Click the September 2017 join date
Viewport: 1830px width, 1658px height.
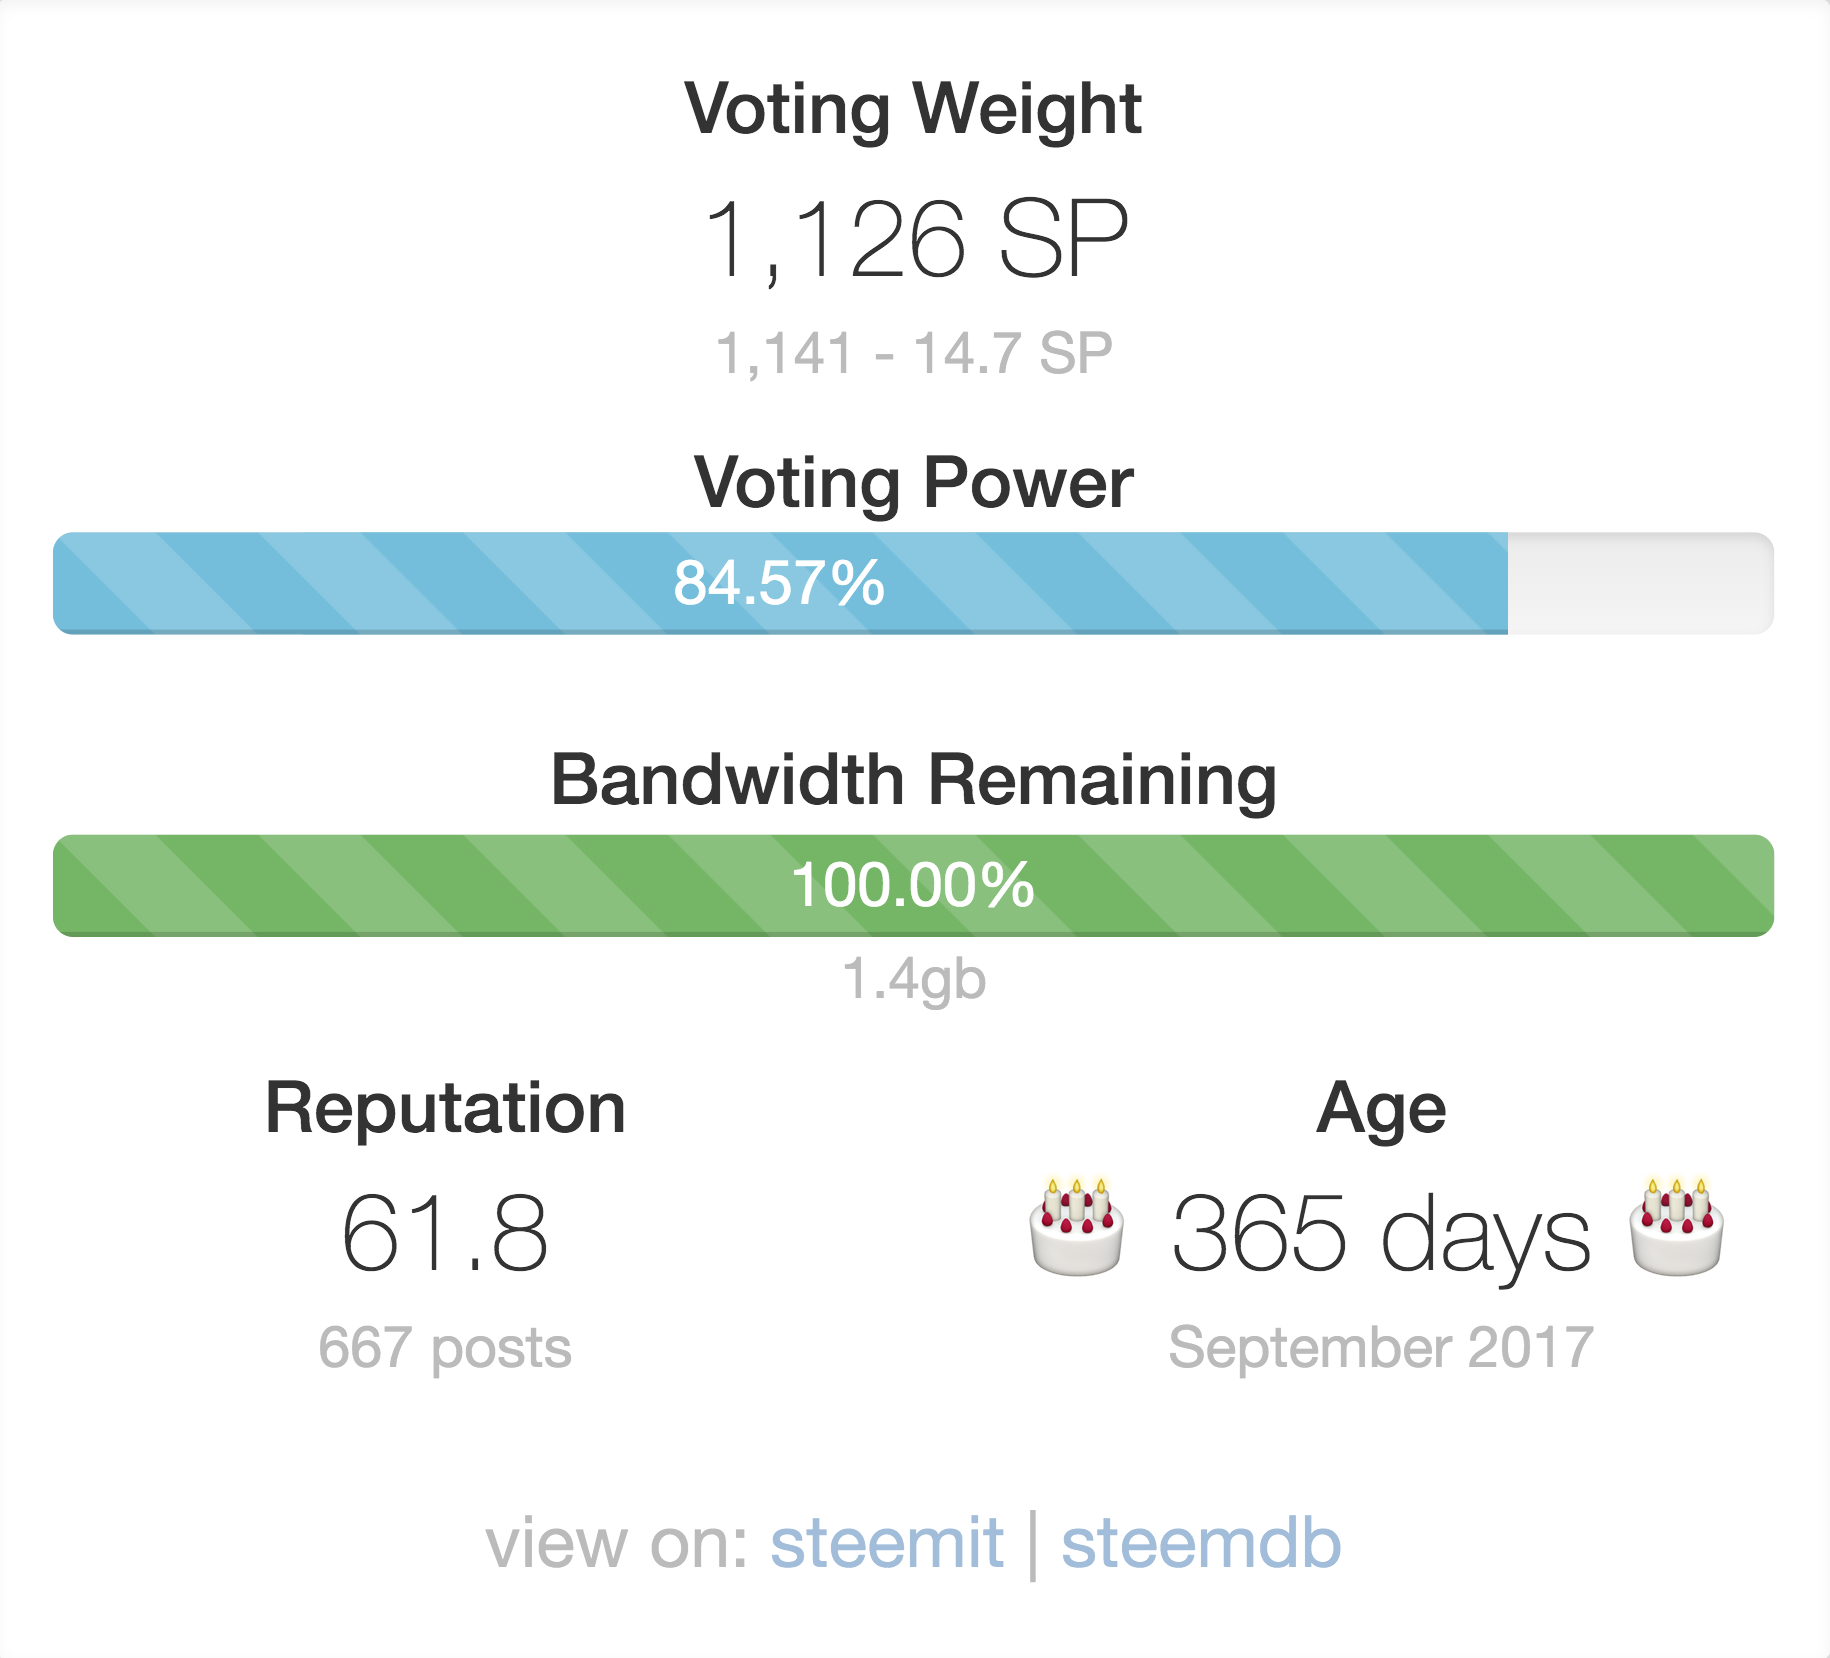click(x=1380, y=1348)
